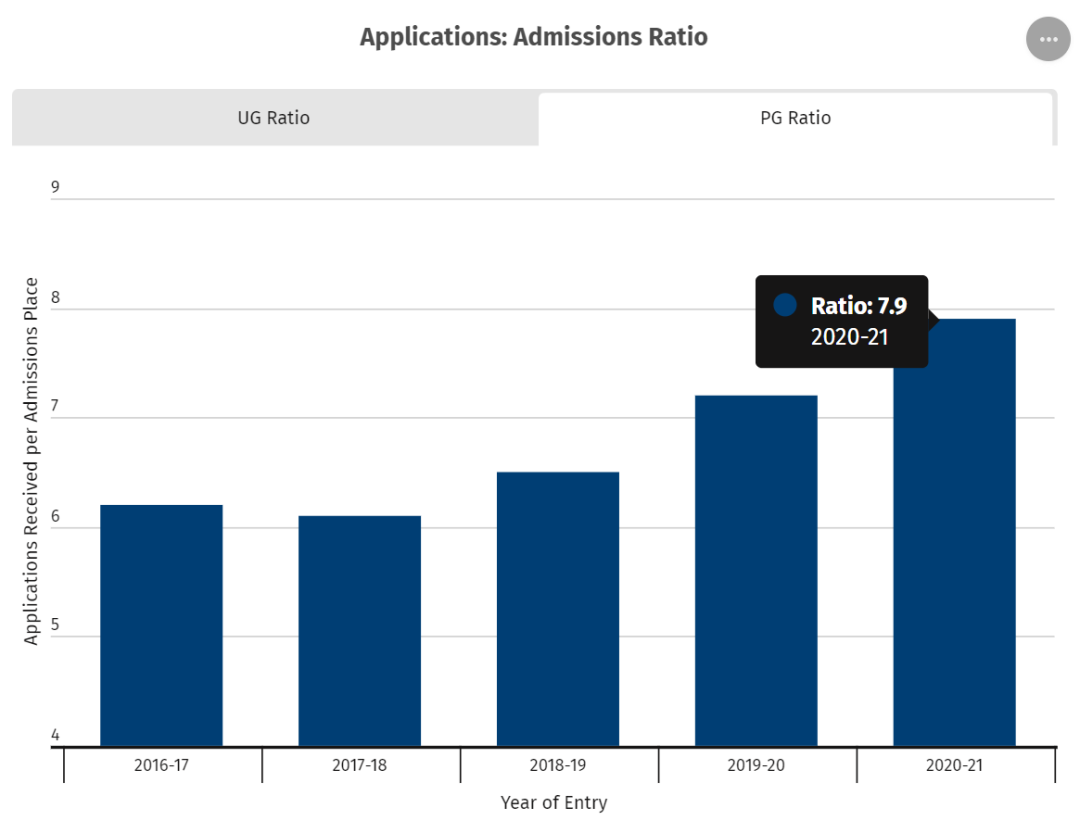This screenshot has height=833, width=1080.
Task: Click the 'Applications: Admissions Ratio' chart title
Action: point(534,37)
